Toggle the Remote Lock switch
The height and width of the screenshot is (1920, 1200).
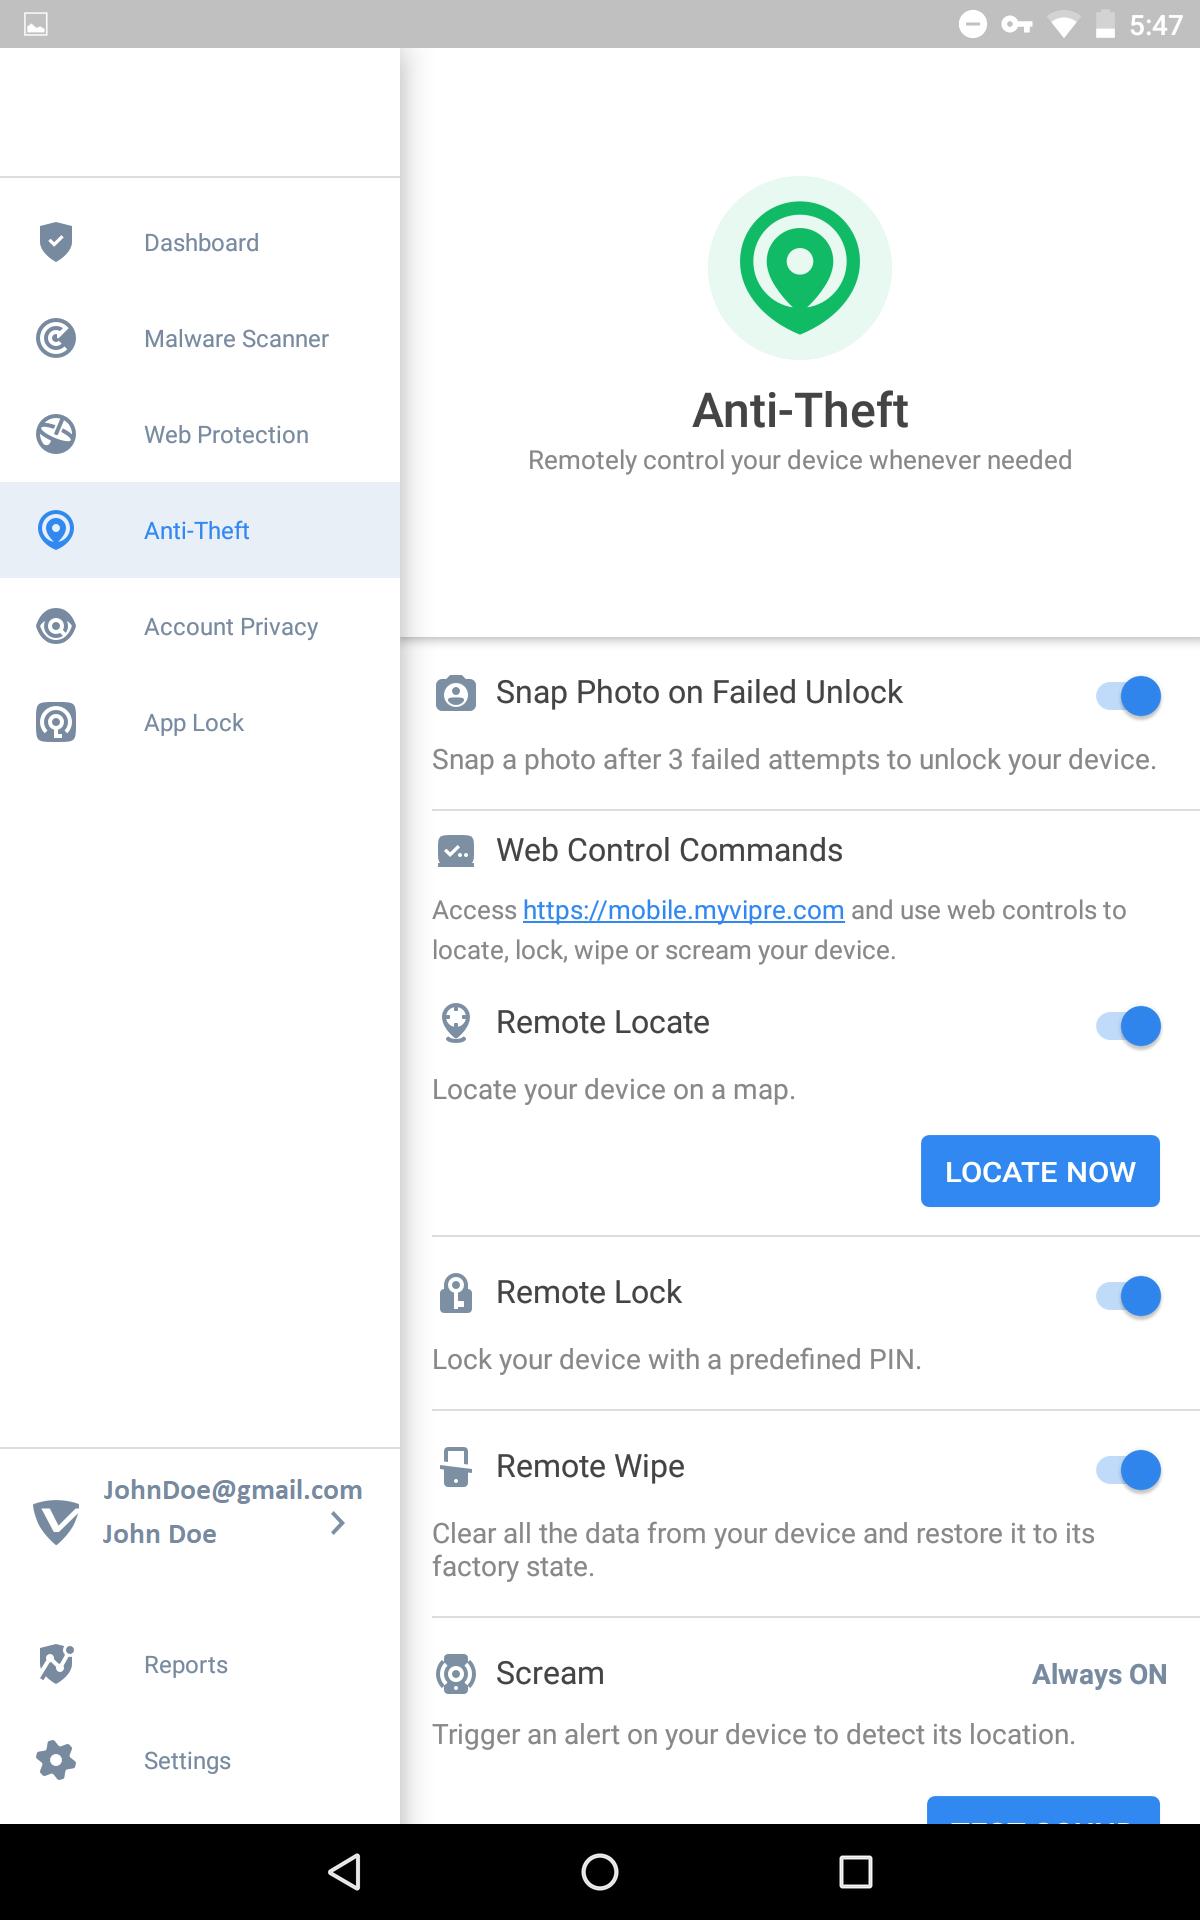click(x=1128, y=1295)
